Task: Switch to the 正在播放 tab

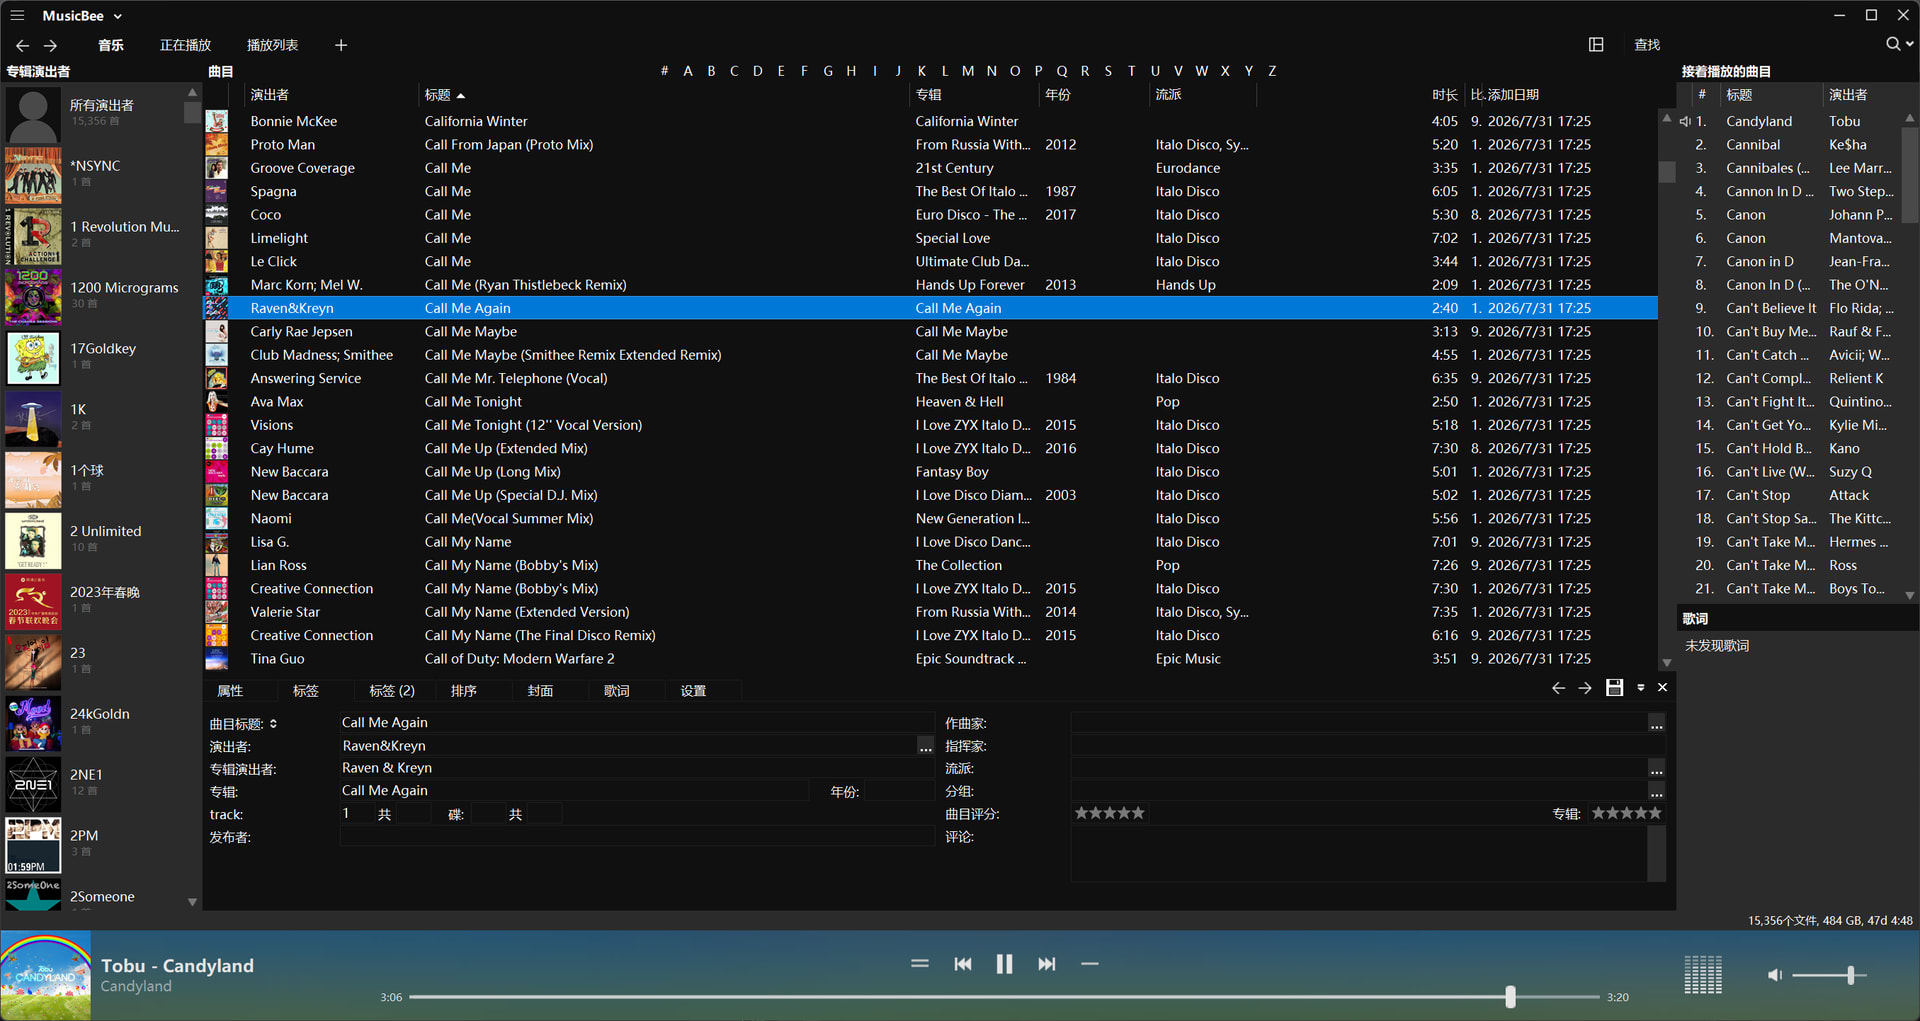Action: coord(185,45)
